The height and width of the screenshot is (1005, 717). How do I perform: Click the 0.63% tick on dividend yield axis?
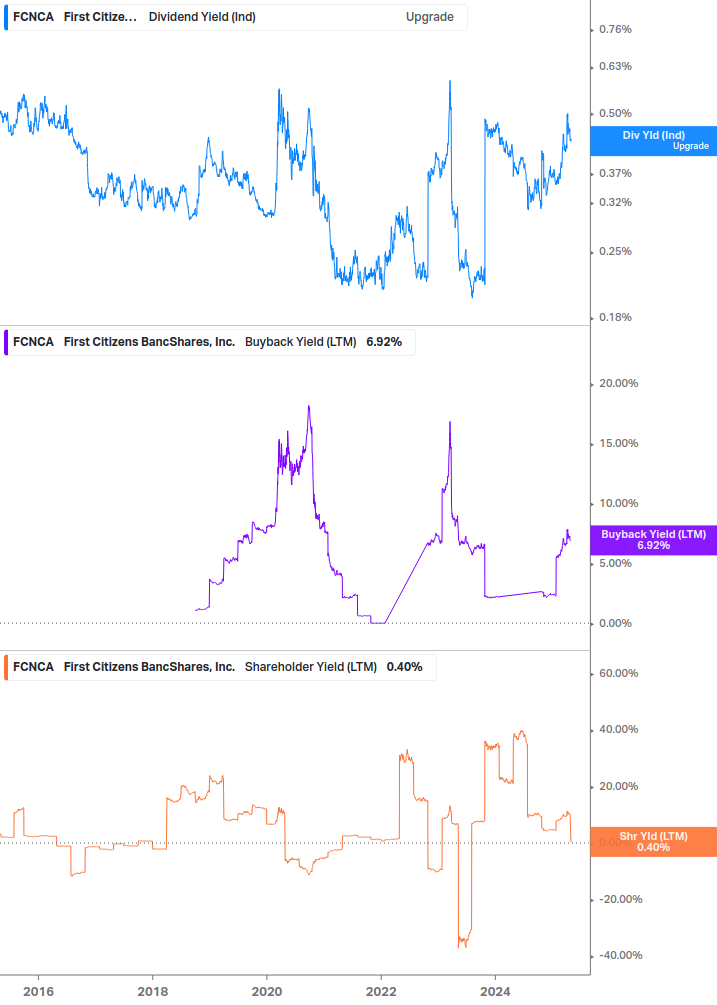[x=615, y=67]
